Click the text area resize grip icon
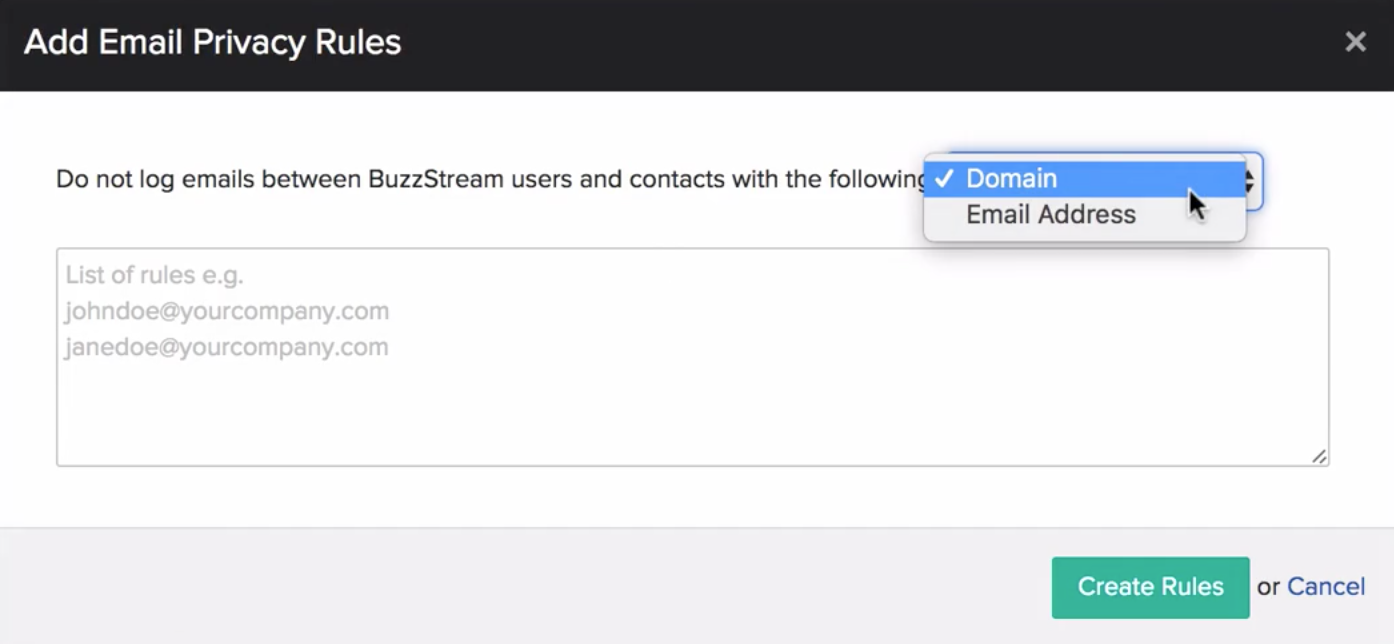 coord(1319,456)
